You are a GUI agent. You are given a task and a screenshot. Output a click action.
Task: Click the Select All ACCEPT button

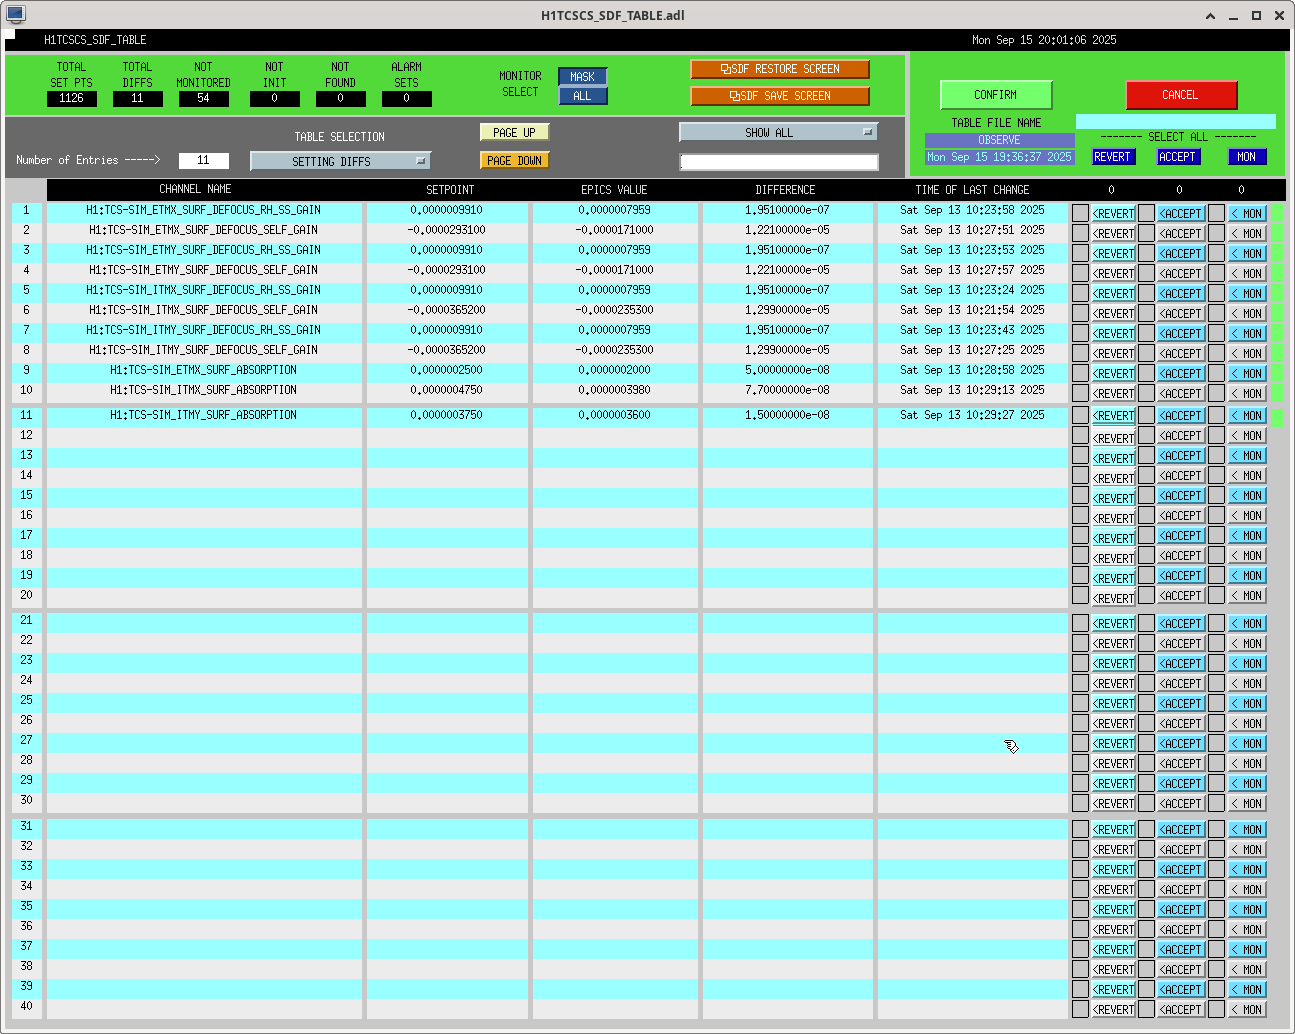1177,157
